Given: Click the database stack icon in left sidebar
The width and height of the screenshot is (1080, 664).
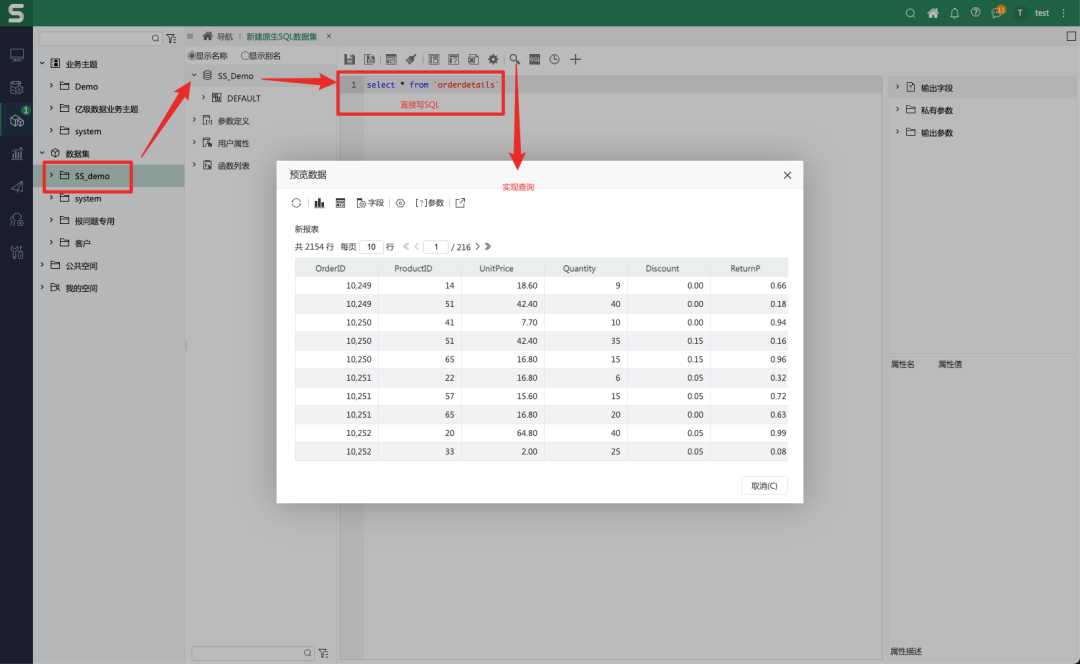Looking at the screenshot, I should coord(17,87).
